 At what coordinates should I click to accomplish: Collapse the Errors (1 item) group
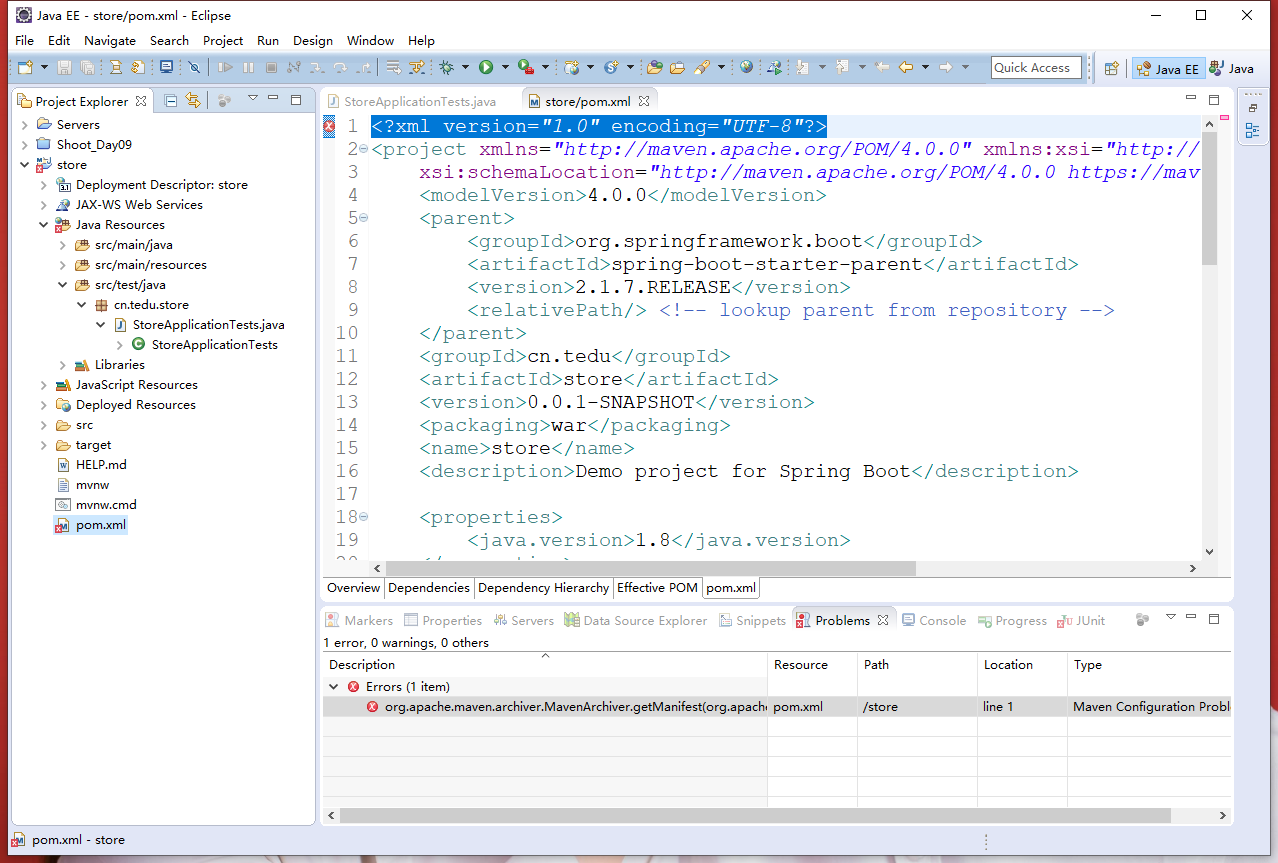[333, 687]
